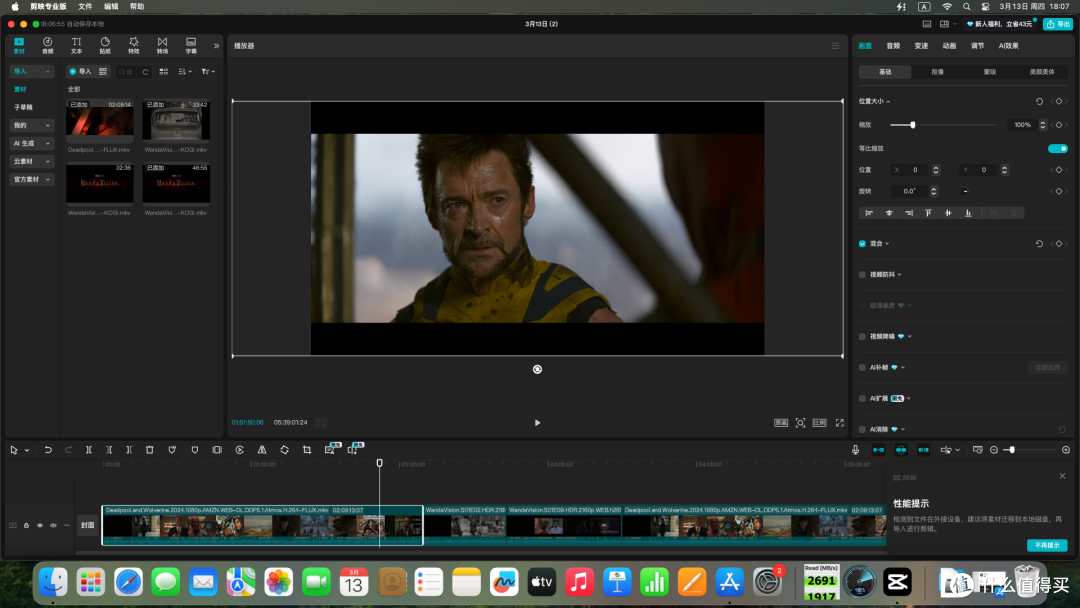
Task: Toggle the track visibility eye icon
Action: [40, 525]
